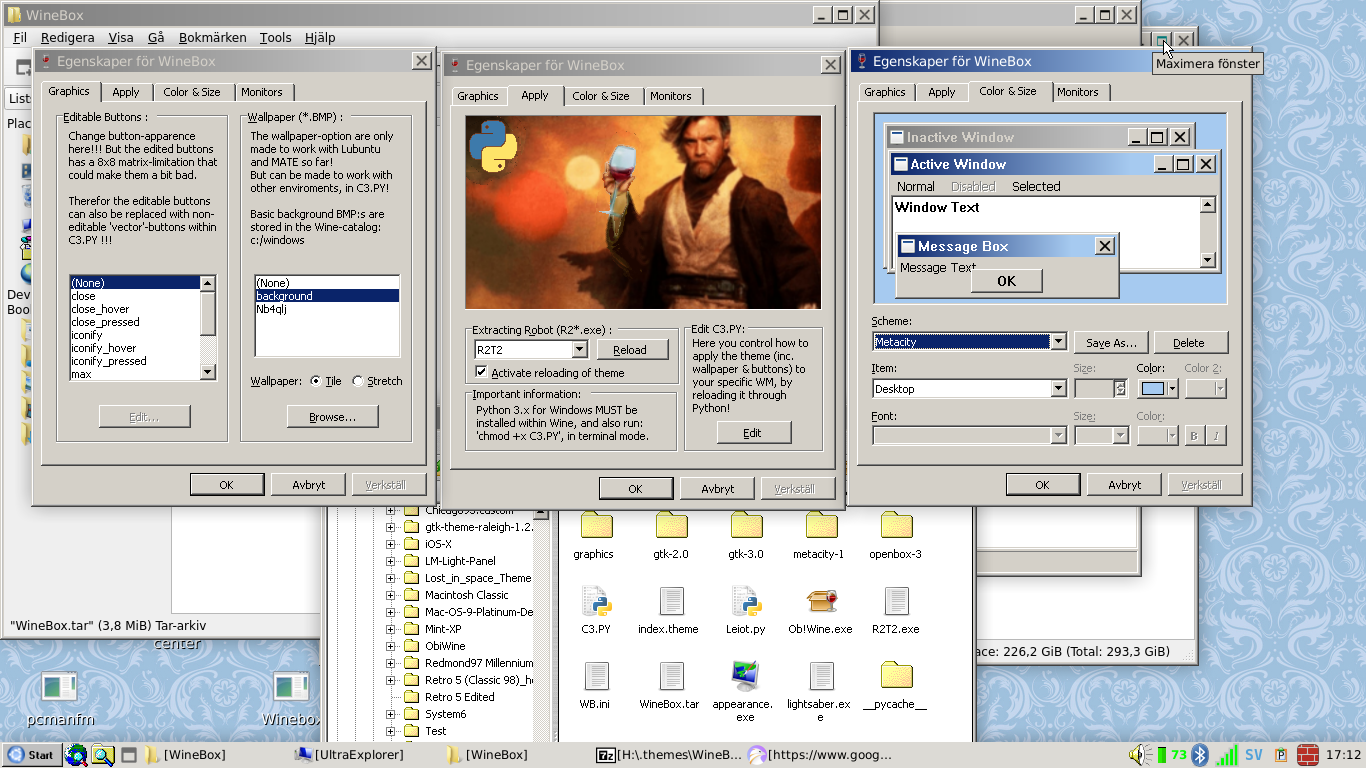The height and width of the screenshot is (768, 1366).
Task: Open the gtk-3.0 folder icon
Action: [746, 525]
